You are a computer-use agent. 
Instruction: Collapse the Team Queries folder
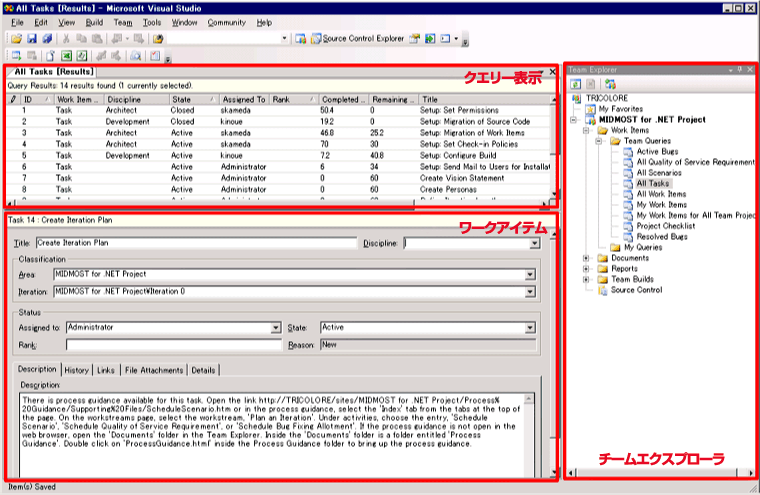pos(599,141)
